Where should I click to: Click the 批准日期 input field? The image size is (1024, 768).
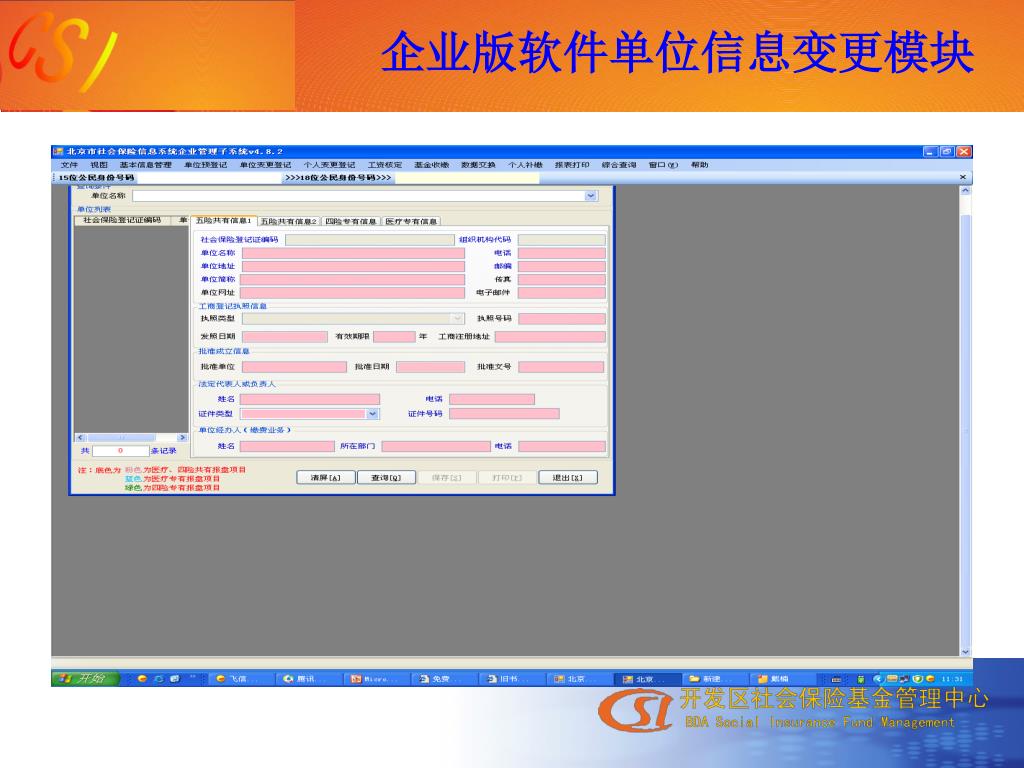(430, 367)
